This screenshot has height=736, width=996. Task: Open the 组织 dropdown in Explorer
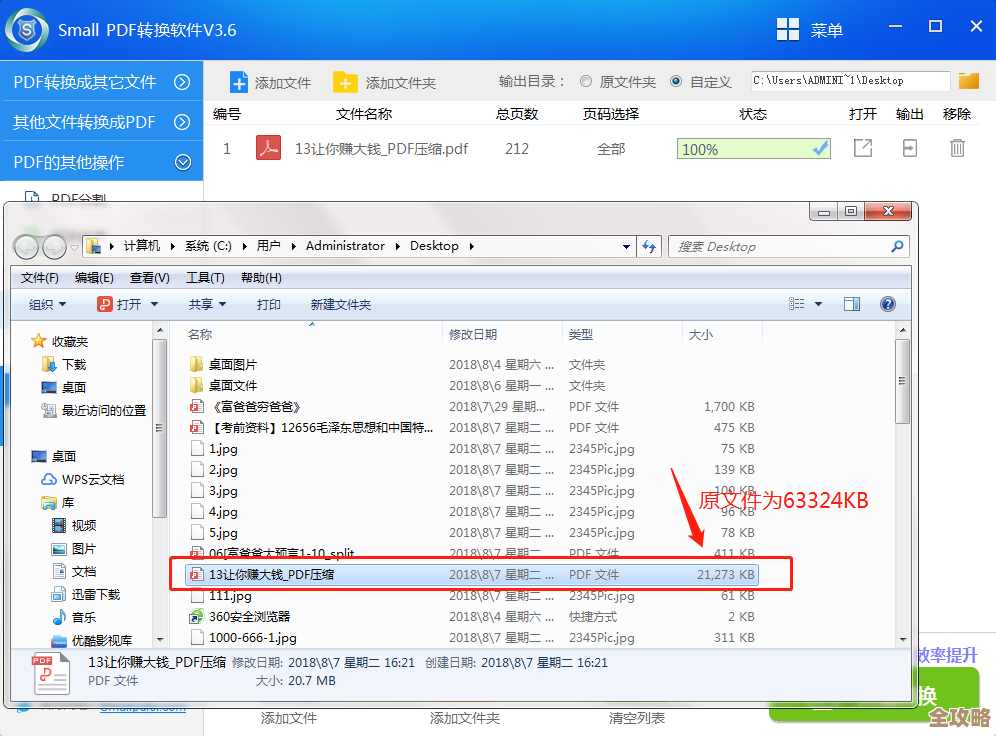click(46, 304)
